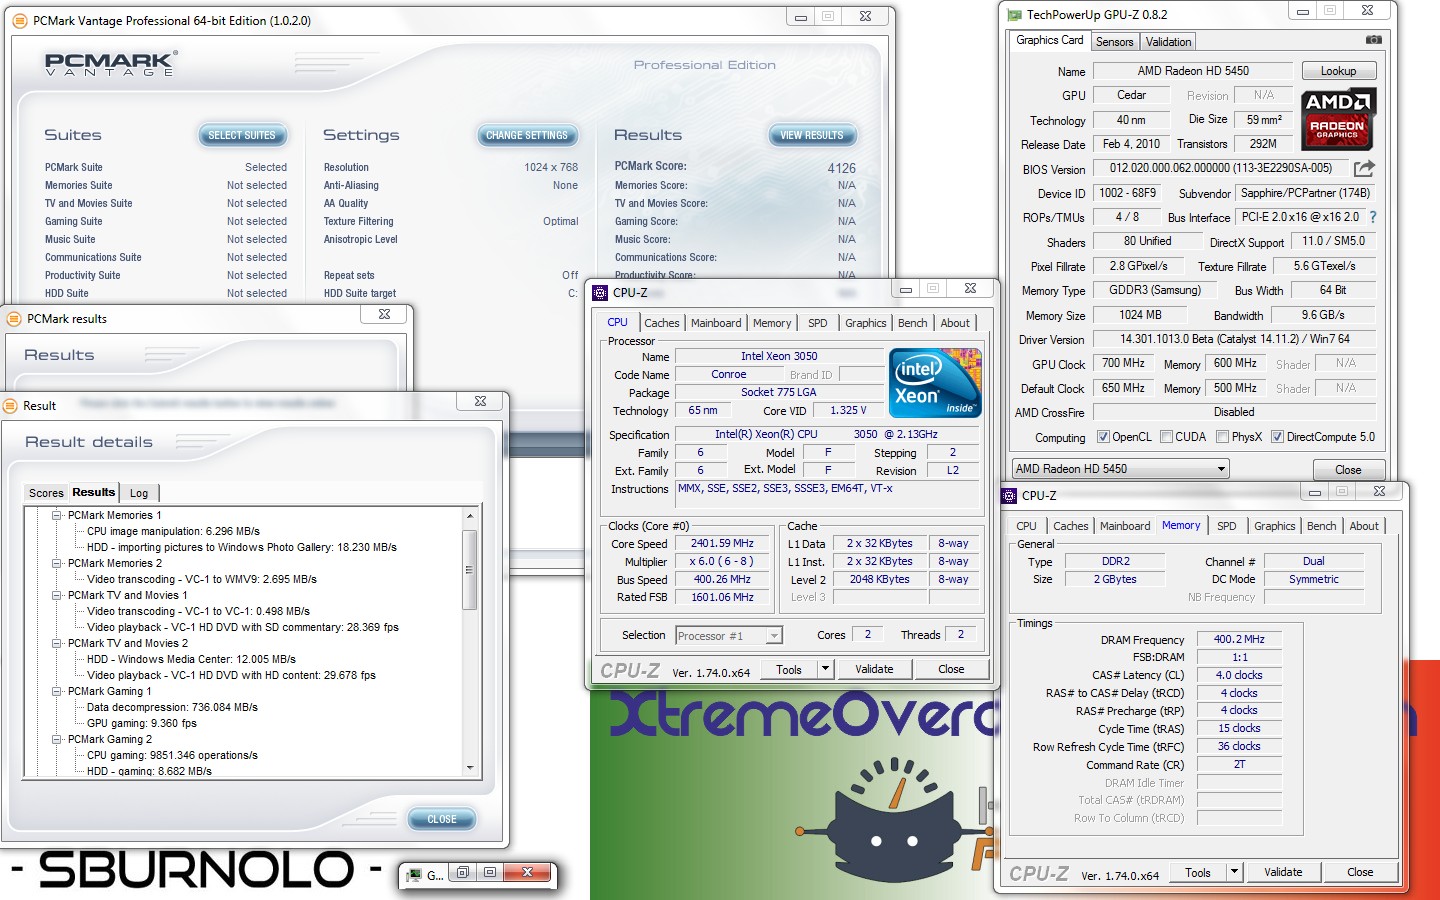Select 'GPU gaming: 9.360 fps' tree row
This screenshot has width=1440, height=900.
point(141,723)
